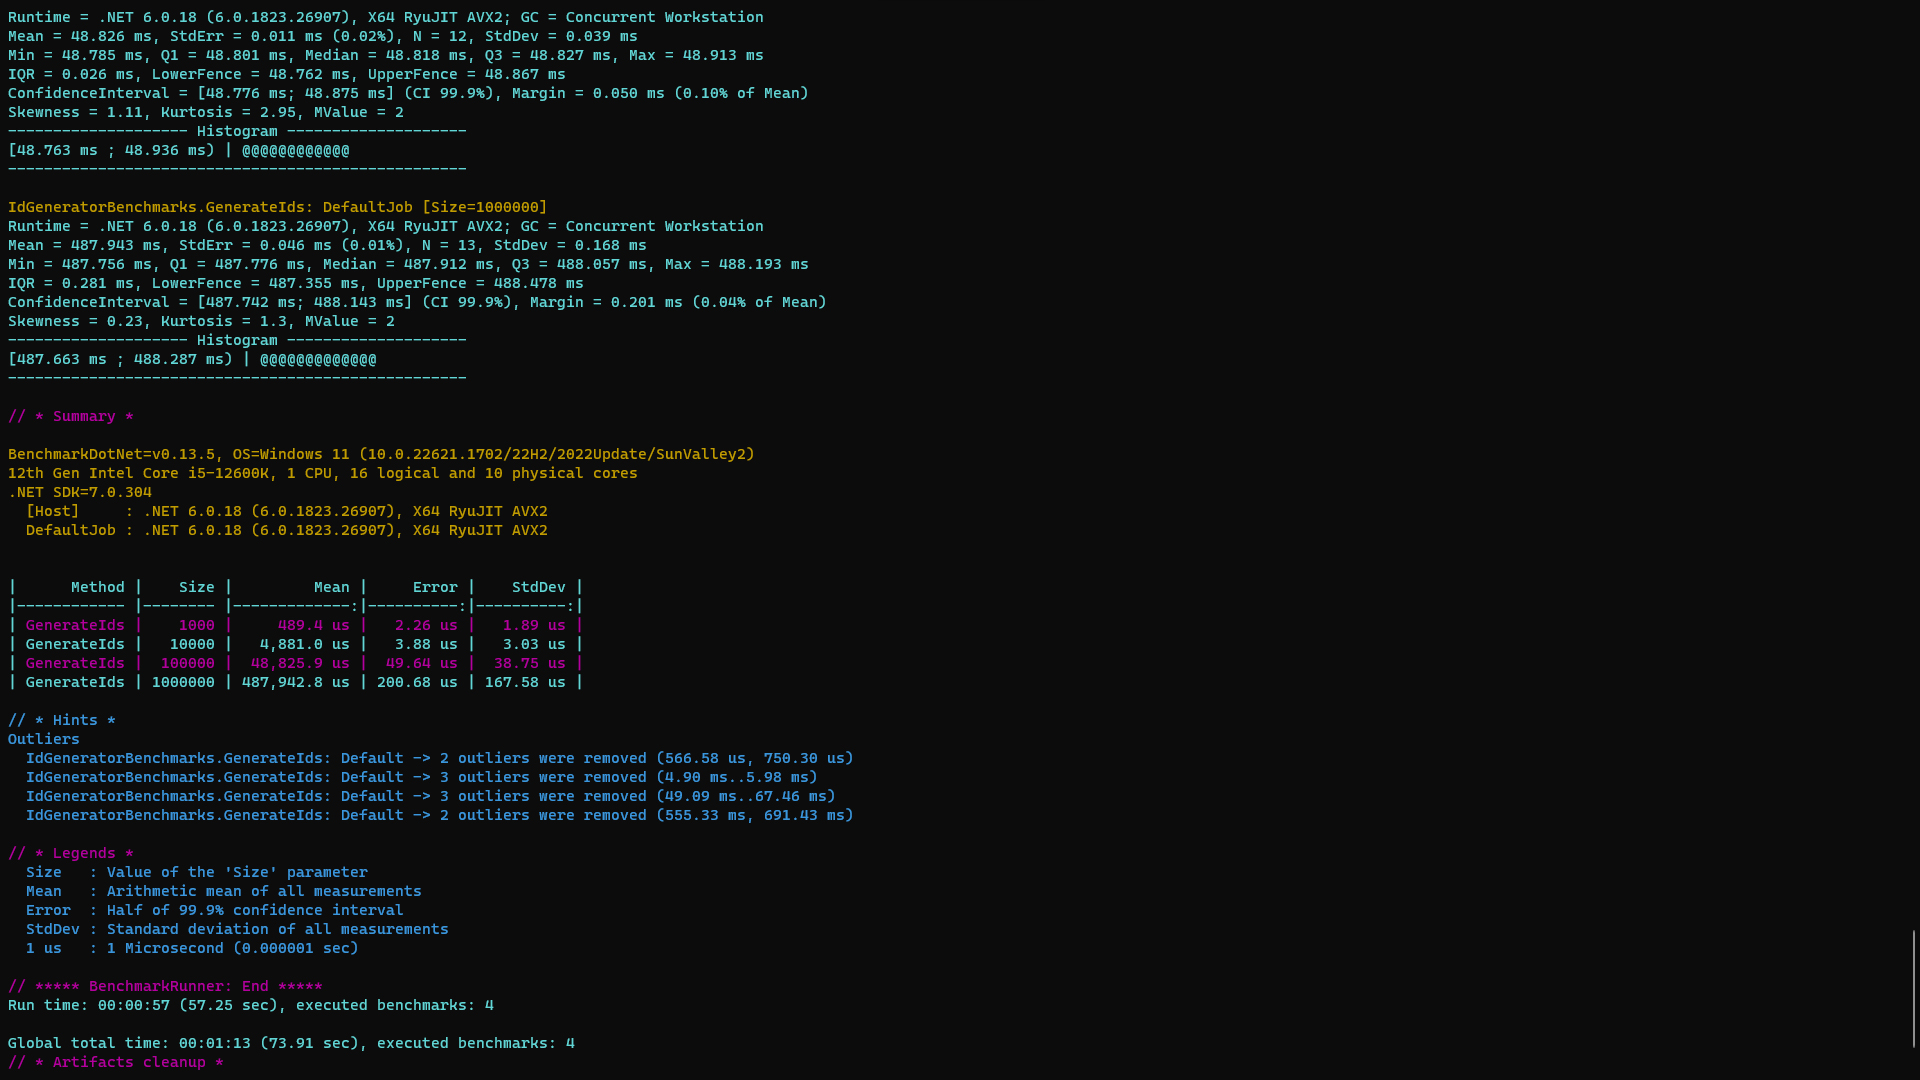The width and height of the screenshot is (1920, 1080).
Task: Click the terminal scrollbar thumb
Action: coord(1914,988)
